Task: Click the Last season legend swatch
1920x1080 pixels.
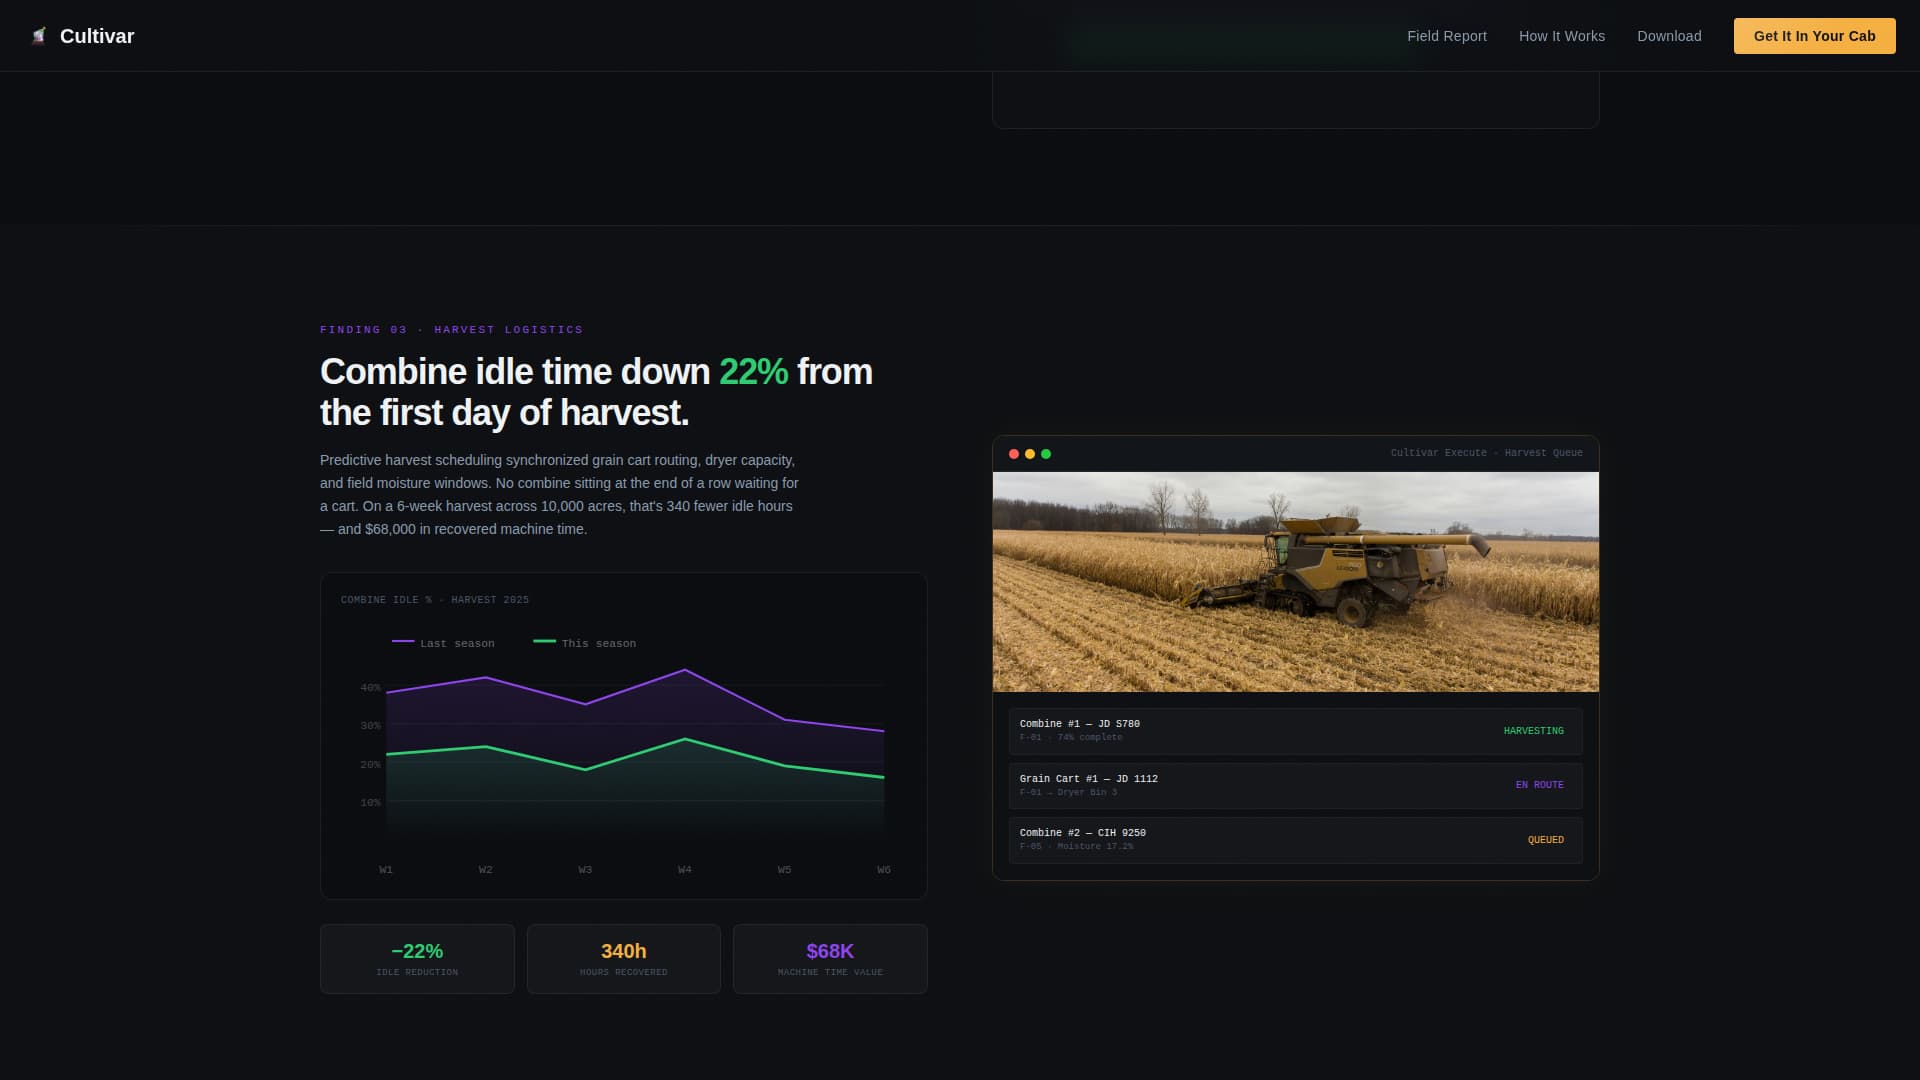Action: point(403,642)
